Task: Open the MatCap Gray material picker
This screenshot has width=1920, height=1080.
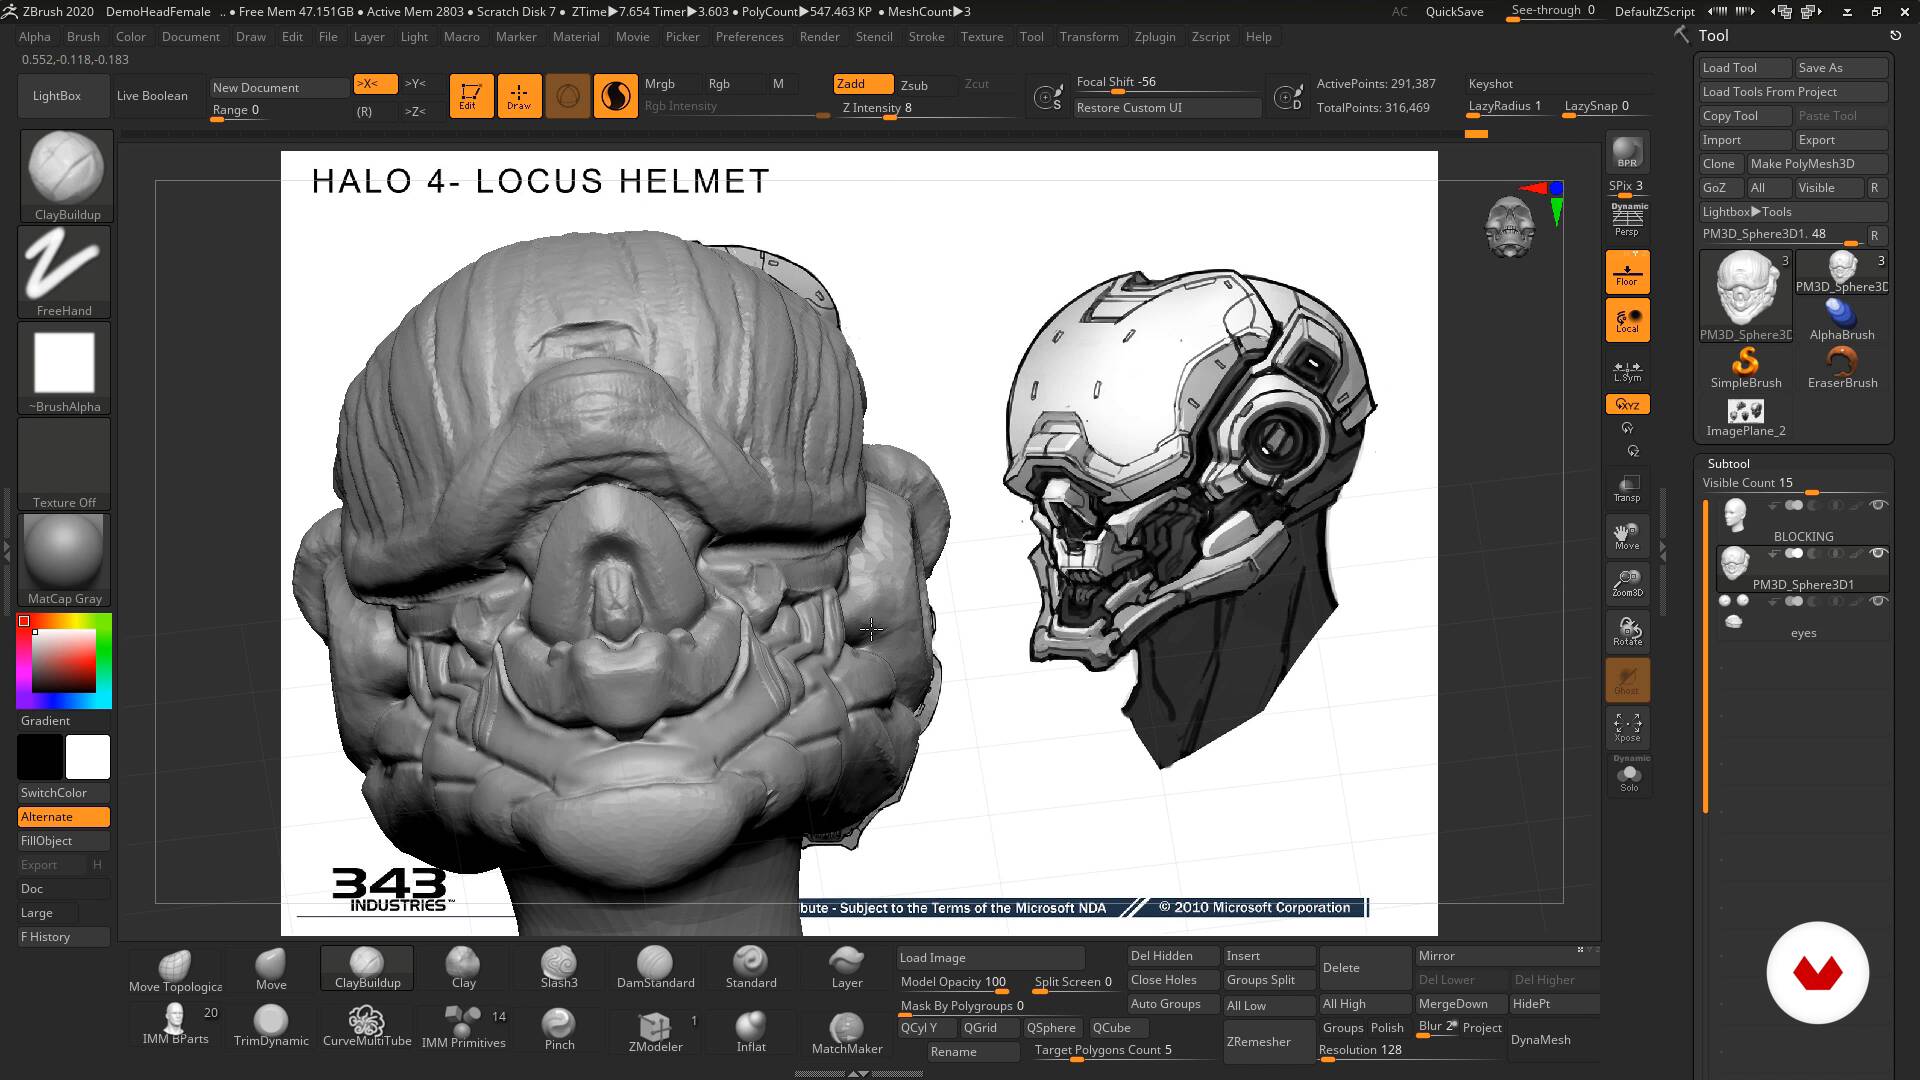Action: coord(64,560)
